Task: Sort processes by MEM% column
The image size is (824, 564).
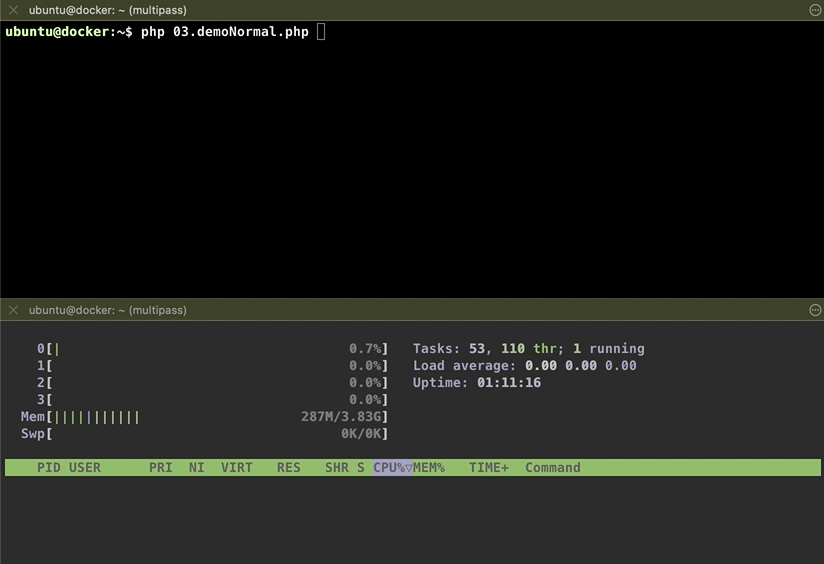Action: point(429,467)
